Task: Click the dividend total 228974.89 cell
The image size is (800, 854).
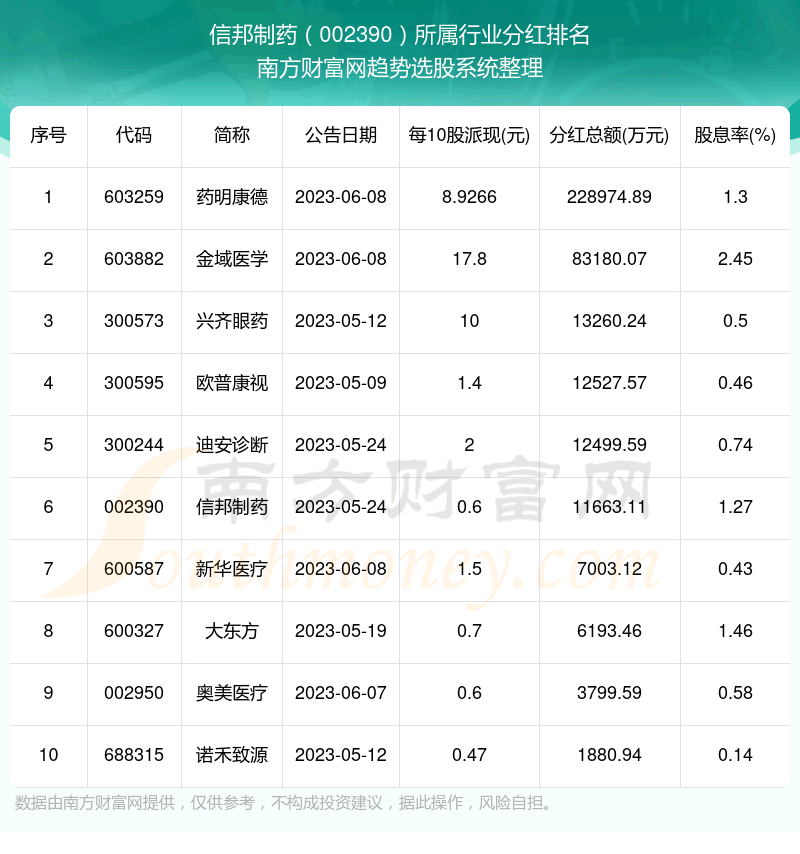Action: point(609,197)
